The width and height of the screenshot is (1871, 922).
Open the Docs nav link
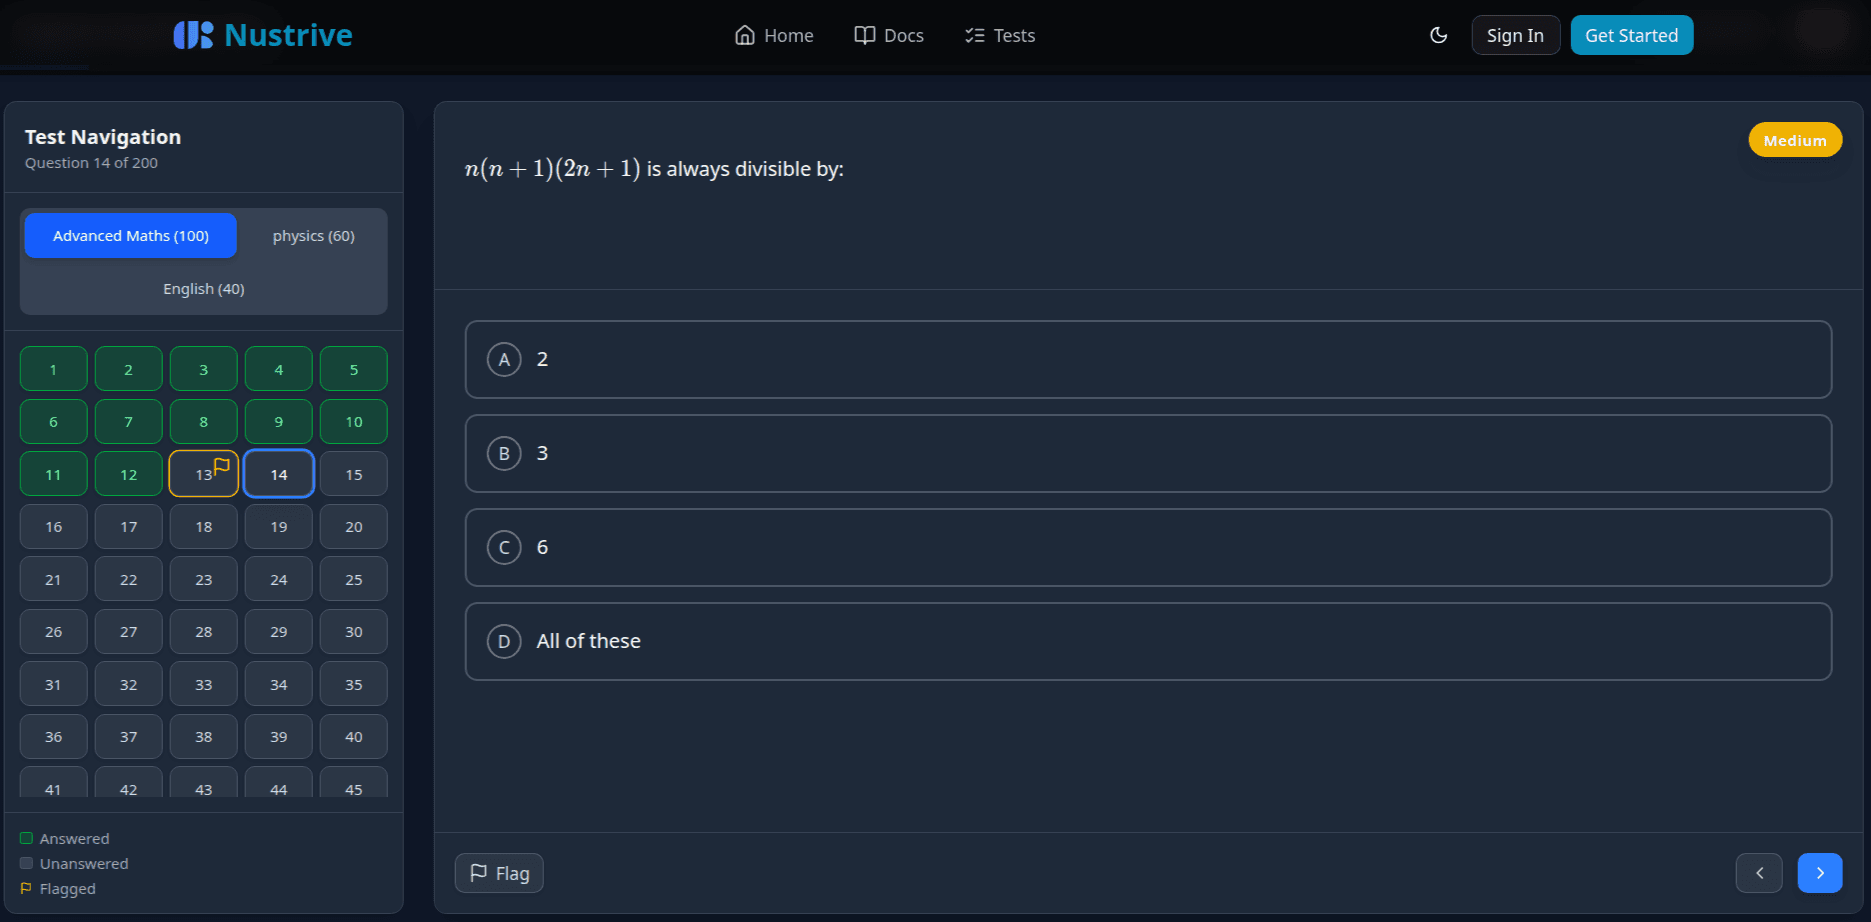(889, 35)
